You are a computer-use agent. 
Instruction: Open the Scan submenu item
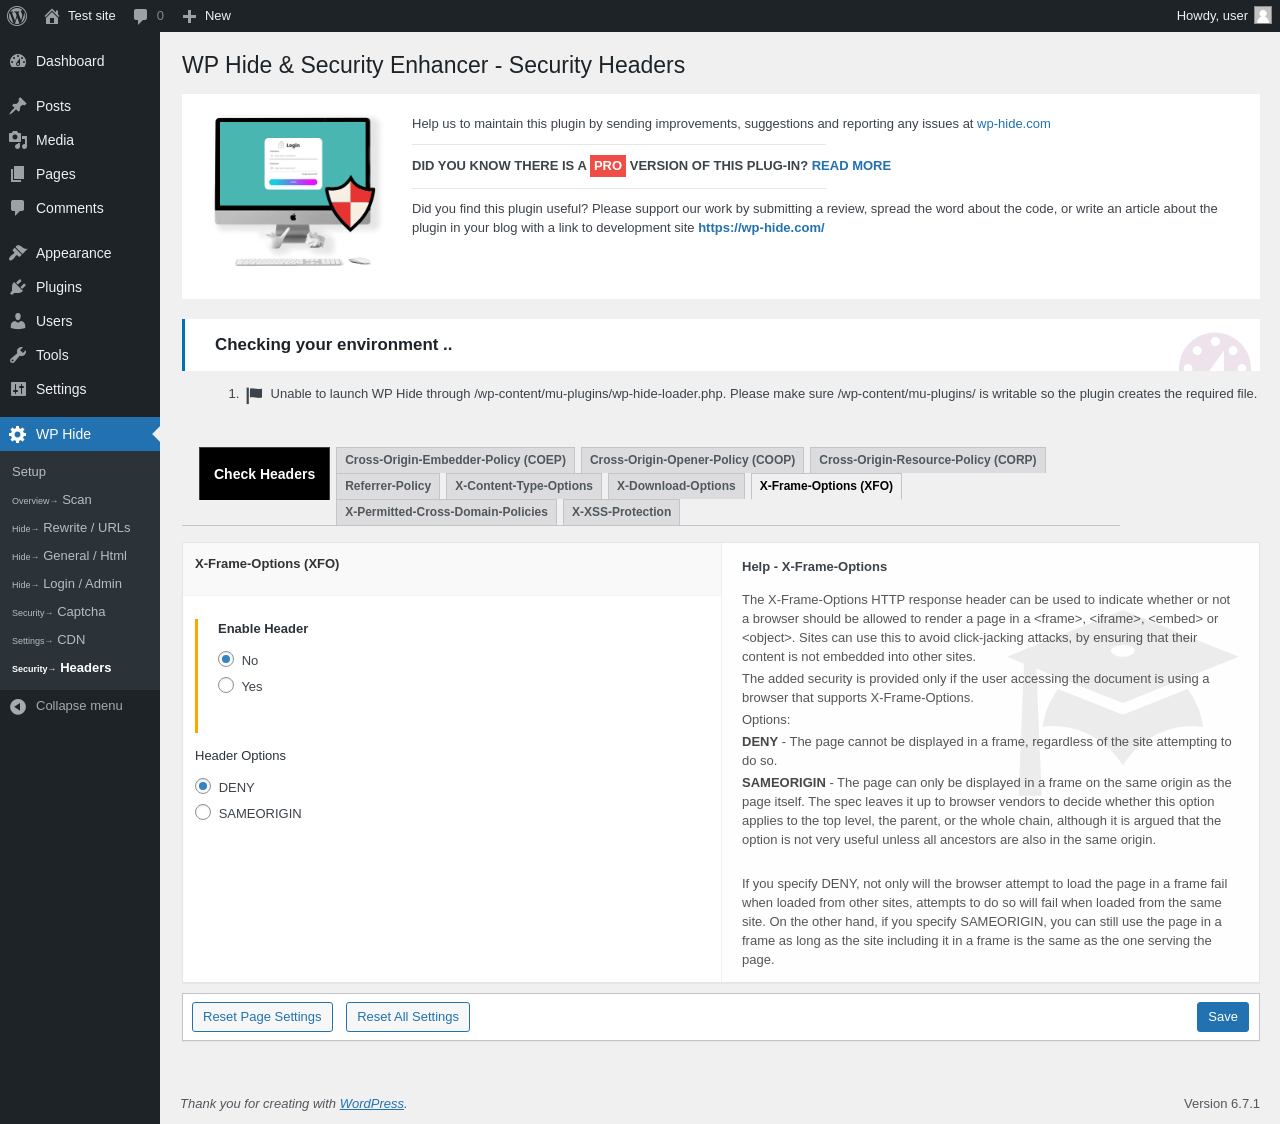(x=76, y=500)
